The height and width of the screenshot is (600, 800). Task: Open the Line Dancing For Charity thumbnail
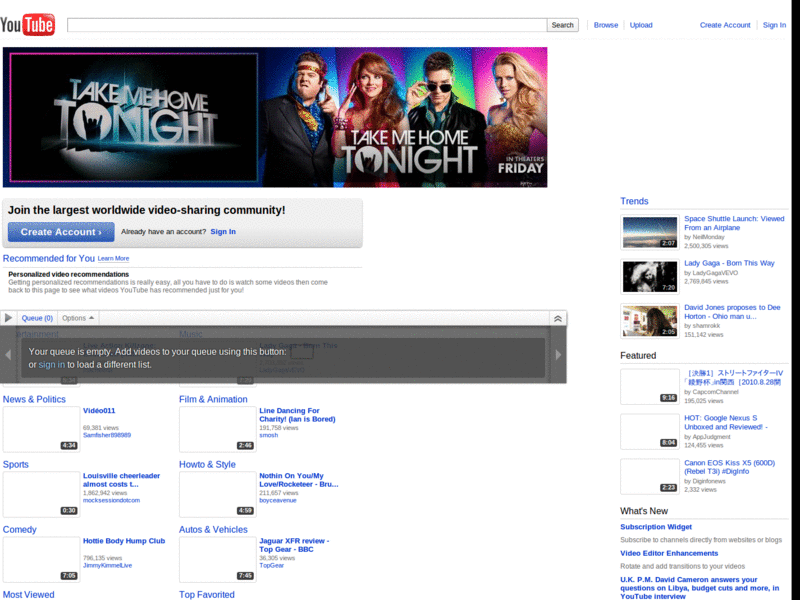(217, 429)
